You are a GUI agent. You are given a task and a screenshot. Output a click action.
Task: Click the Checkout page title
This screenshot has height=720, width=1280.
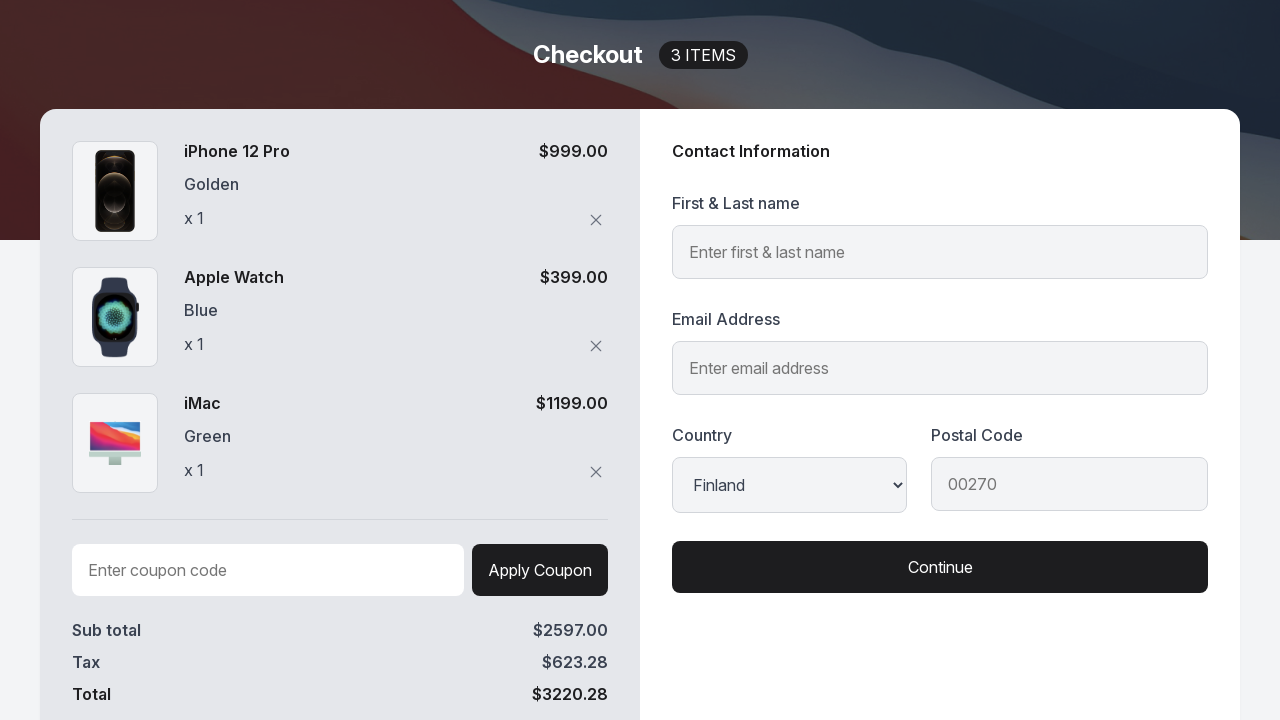coord(588,55)
